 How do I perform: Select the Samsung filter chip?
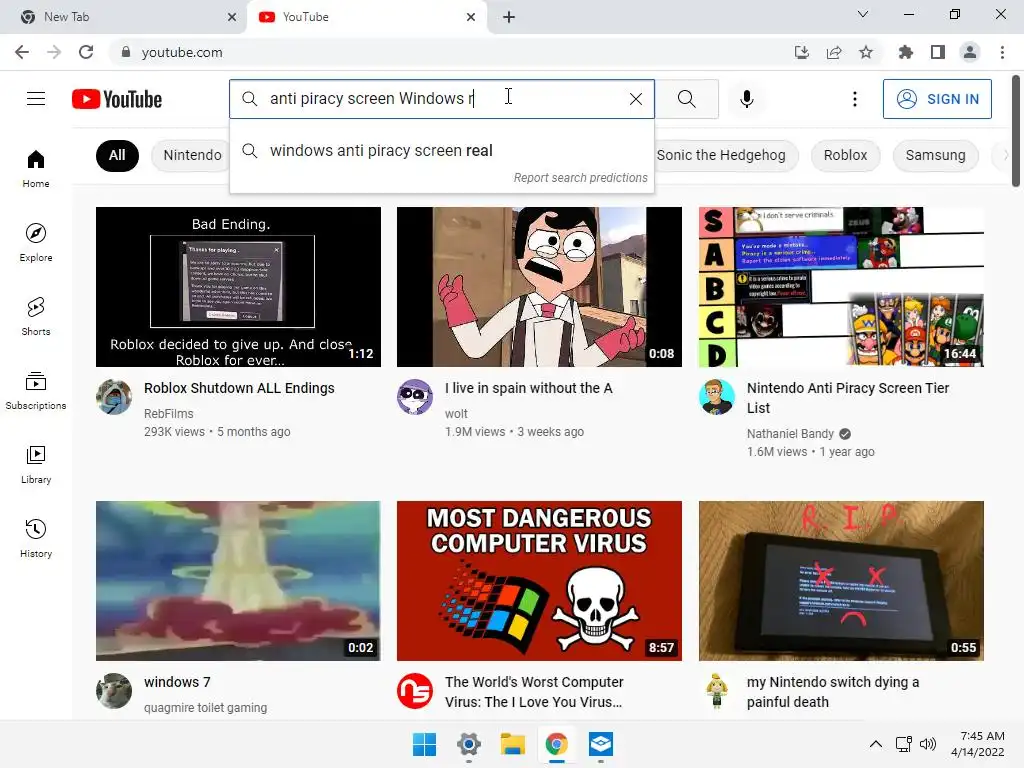pos(935,155)
